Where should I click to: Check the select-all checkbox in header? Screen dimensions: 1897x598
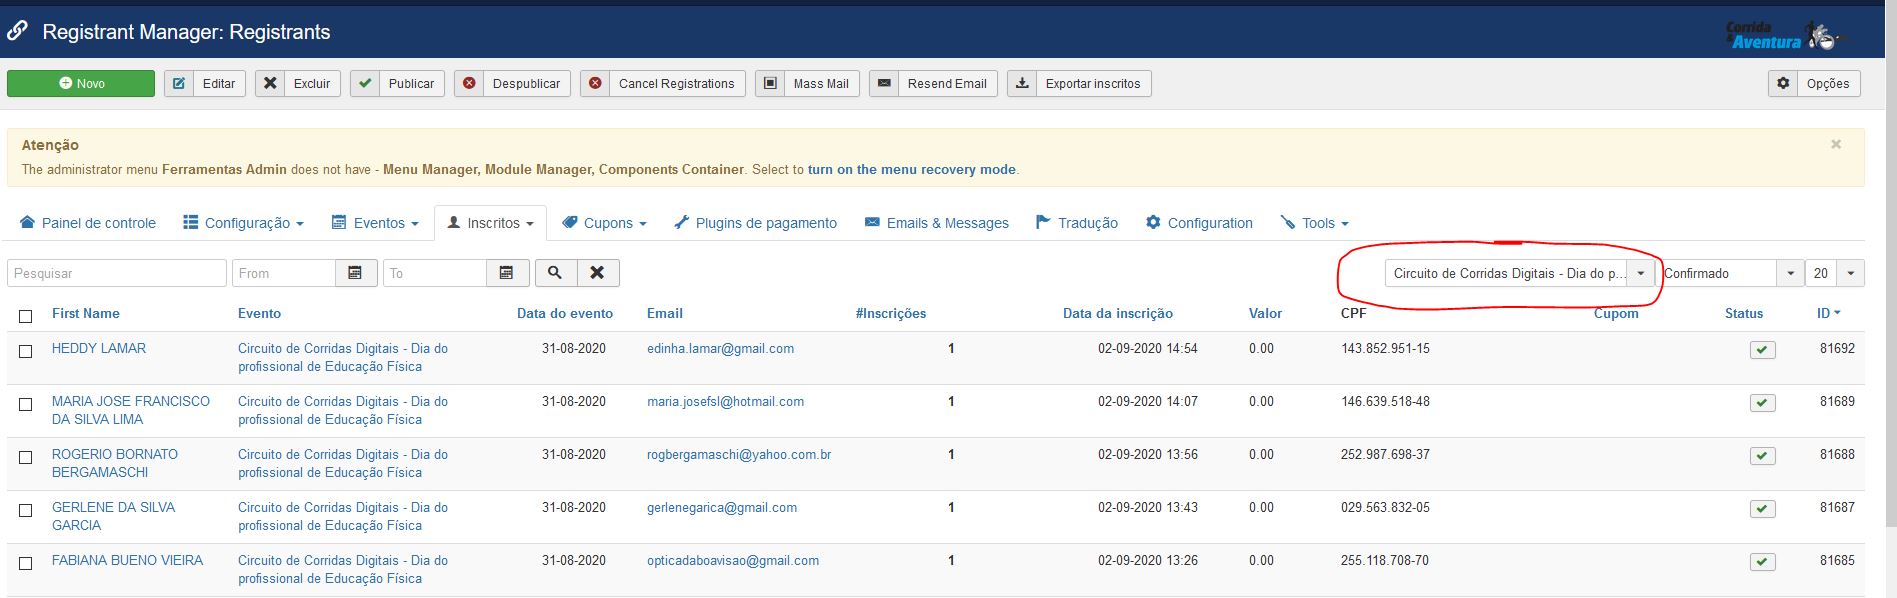26,316
